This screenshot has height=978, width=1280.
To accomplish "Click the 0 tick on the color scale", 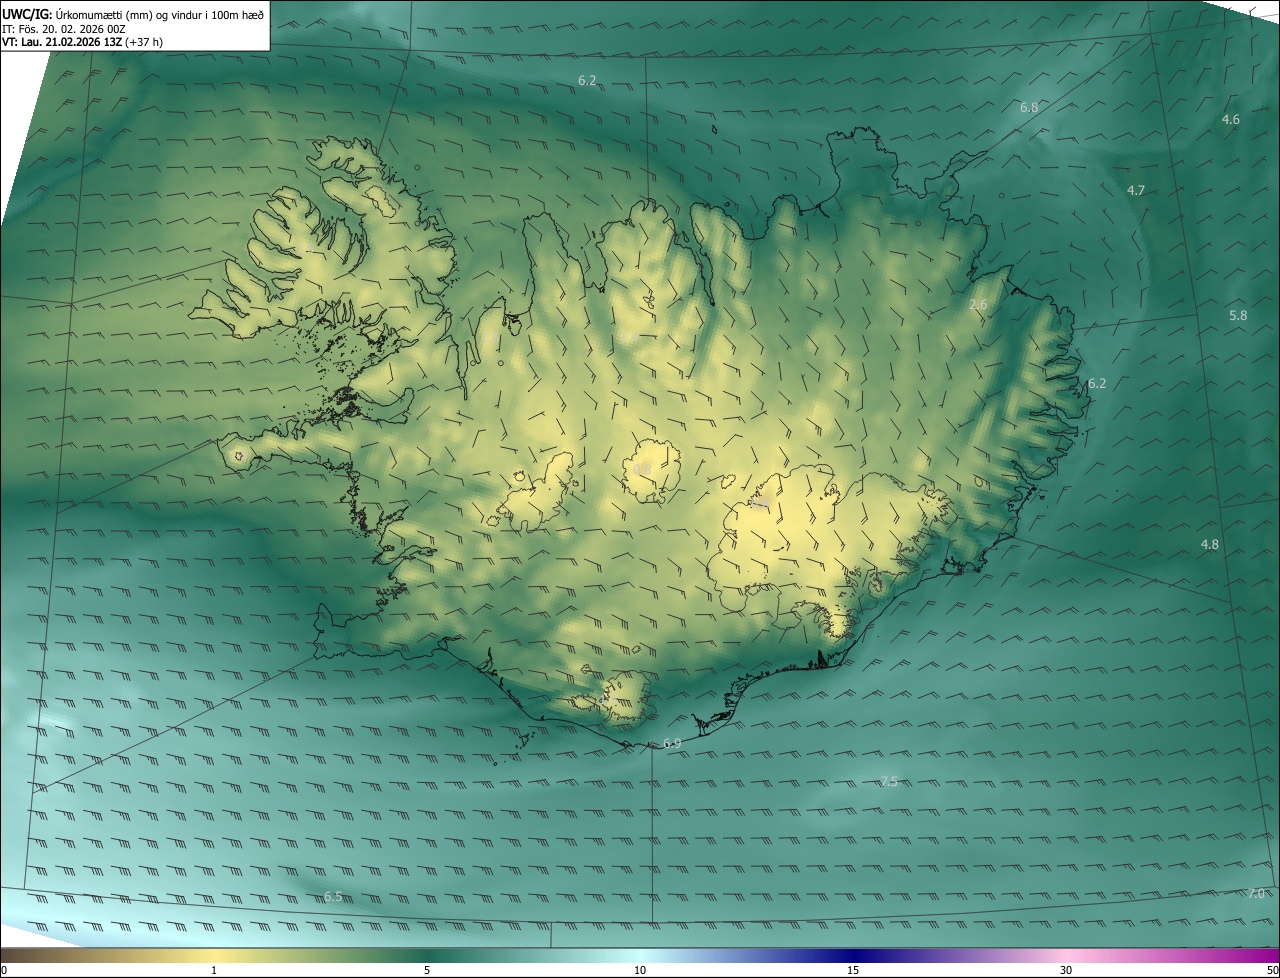I will tap(4, 970).
